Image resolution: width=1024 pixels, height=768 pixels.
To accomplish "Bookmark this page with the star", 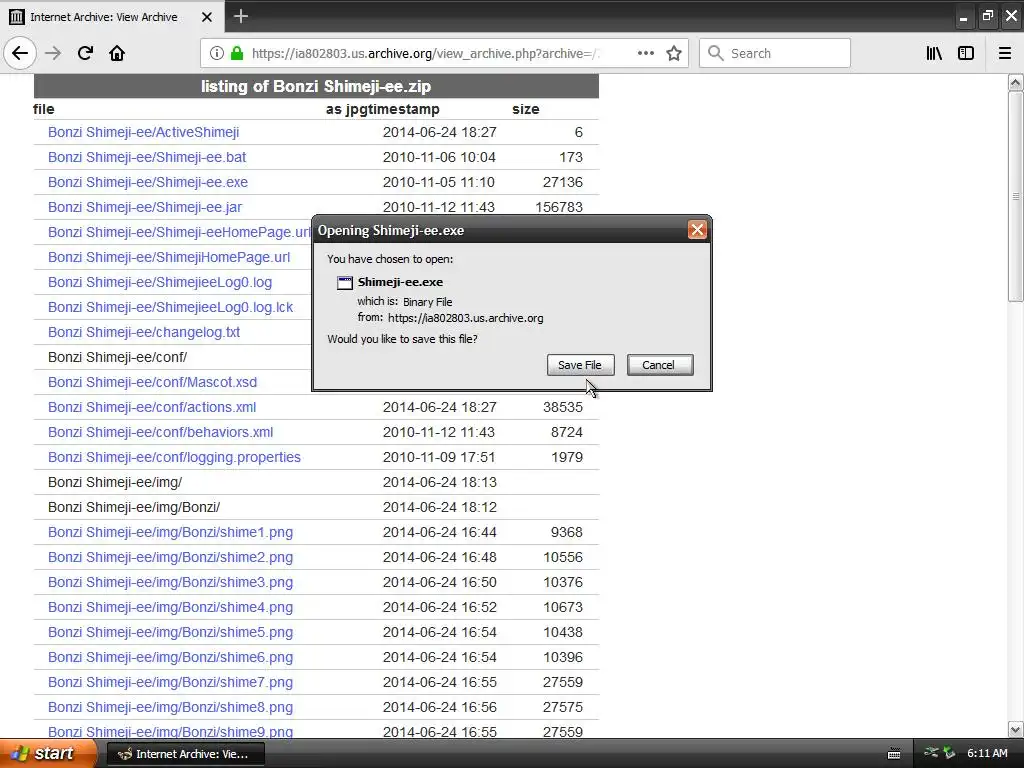I will [674, 53].
